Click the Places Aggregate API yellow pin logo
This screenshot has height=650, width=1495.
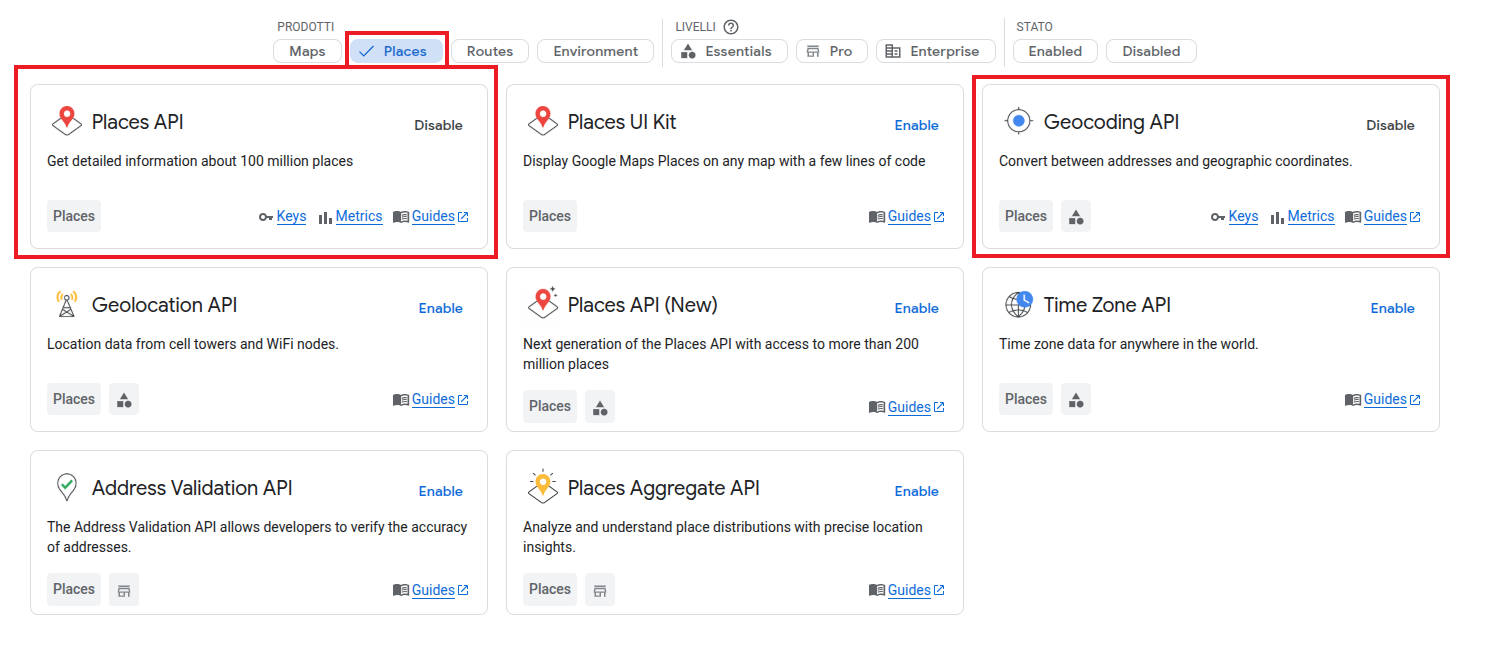coord(543,486)
